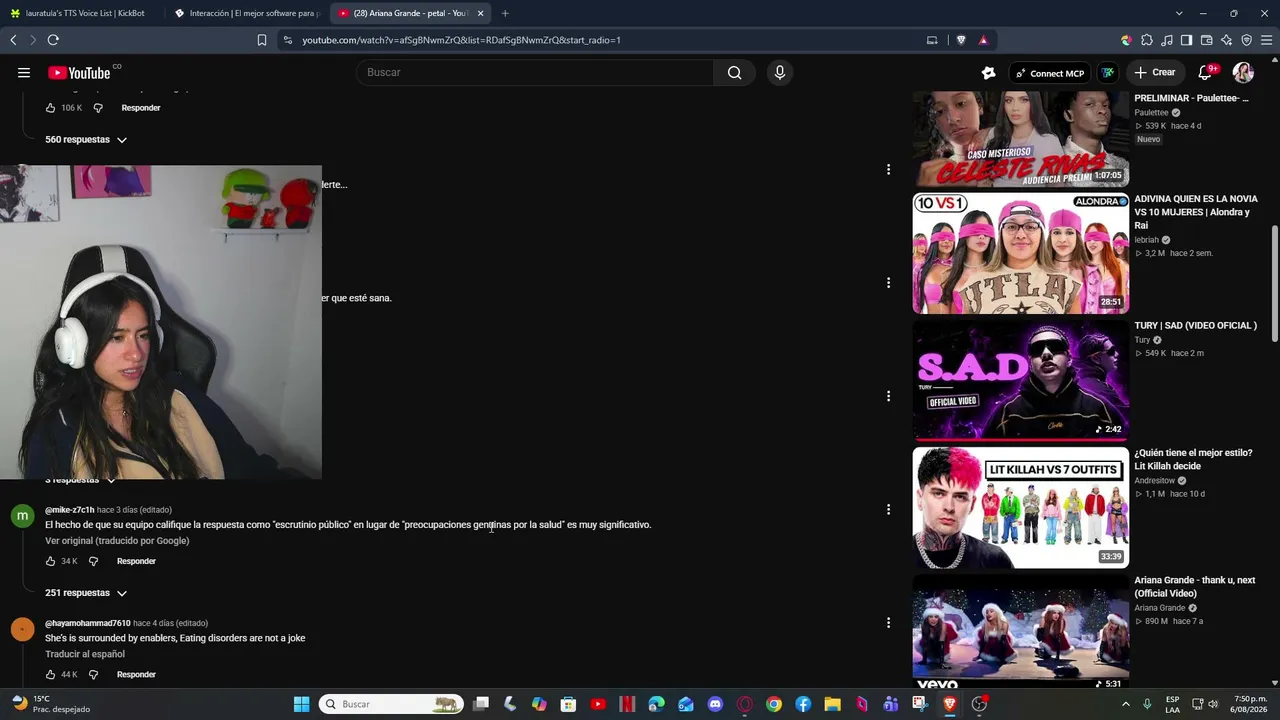Open the tab search dropdown chevron
Image resolution: width=1280 pixels, height=720 pixels.
[1179, 13]
